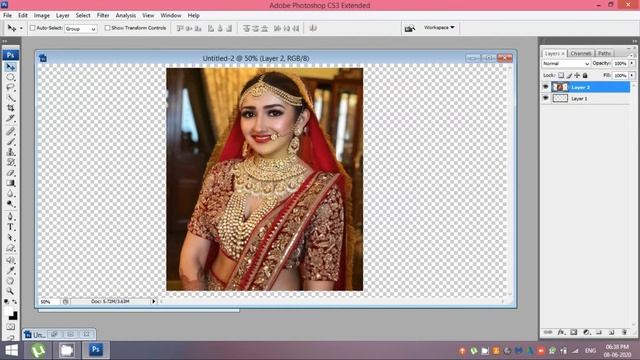Select the Move tool in the toolbox
The width and height of the screenshot is (640, 360).
pyautogui.click(x=11, y=67)
